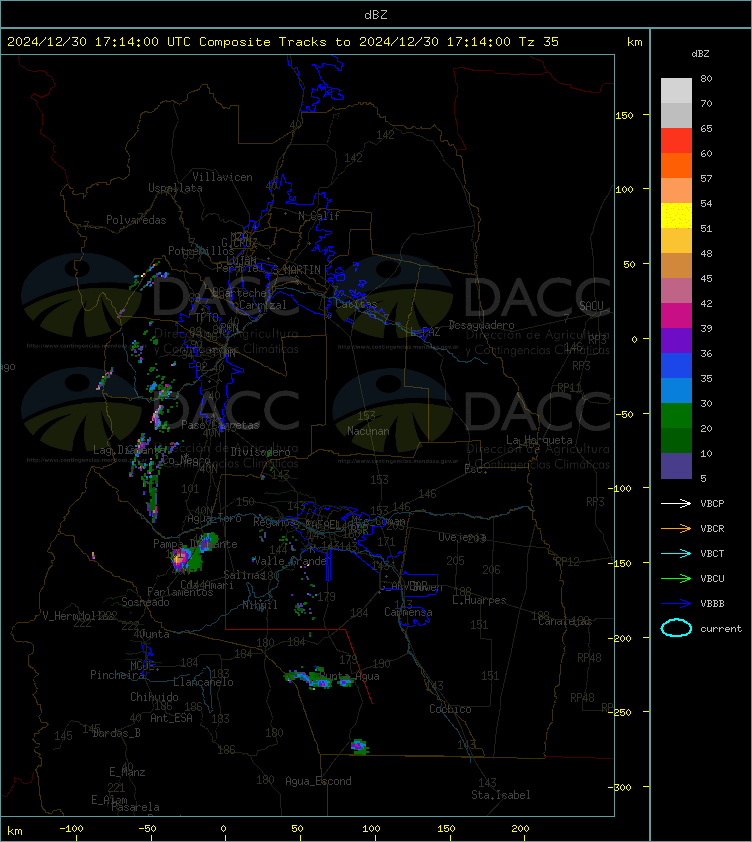
Task: Click the 'La Horqueta' map label
Action: coord(539,440)
